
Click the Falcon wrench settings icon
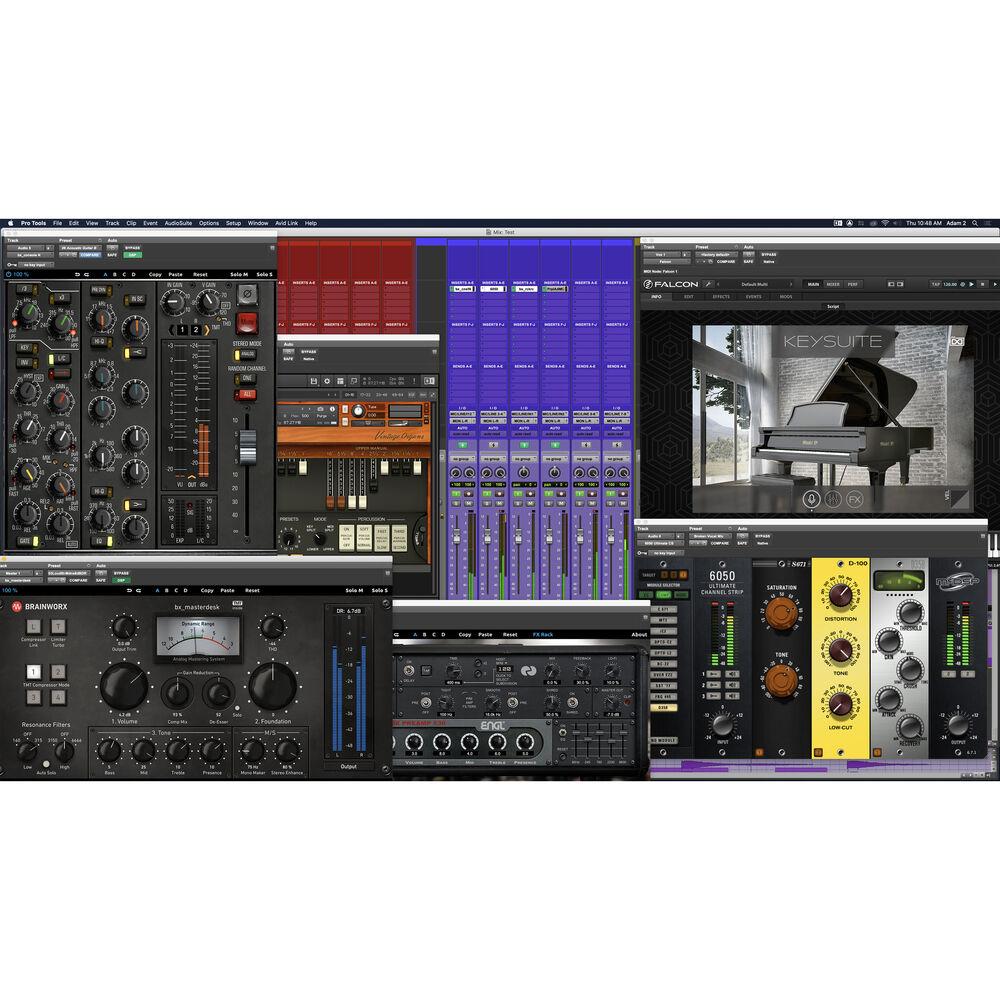(708, 284)
